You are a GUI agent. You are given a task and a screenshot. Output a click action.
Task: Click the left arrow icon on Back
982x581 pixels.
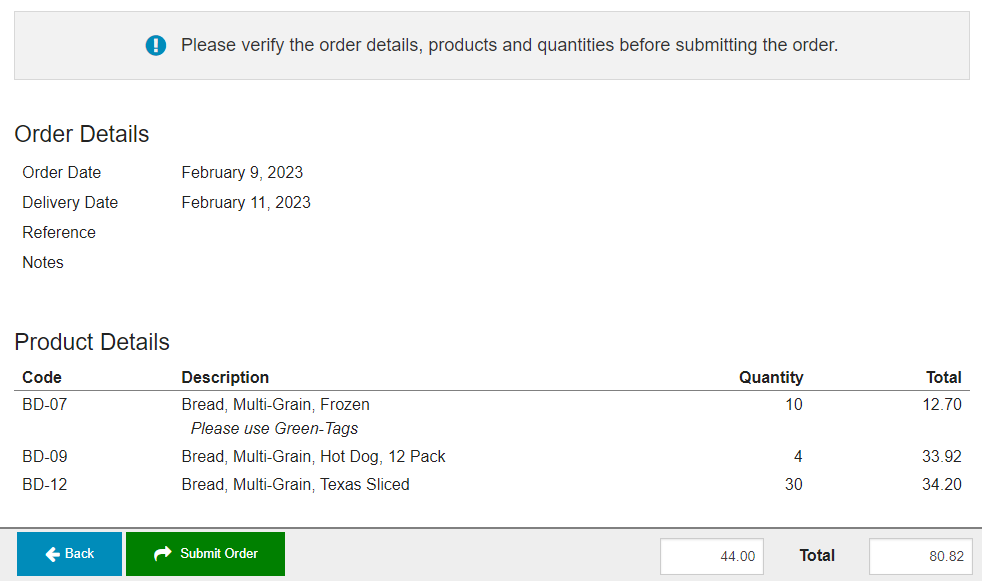tap(53, 554)
